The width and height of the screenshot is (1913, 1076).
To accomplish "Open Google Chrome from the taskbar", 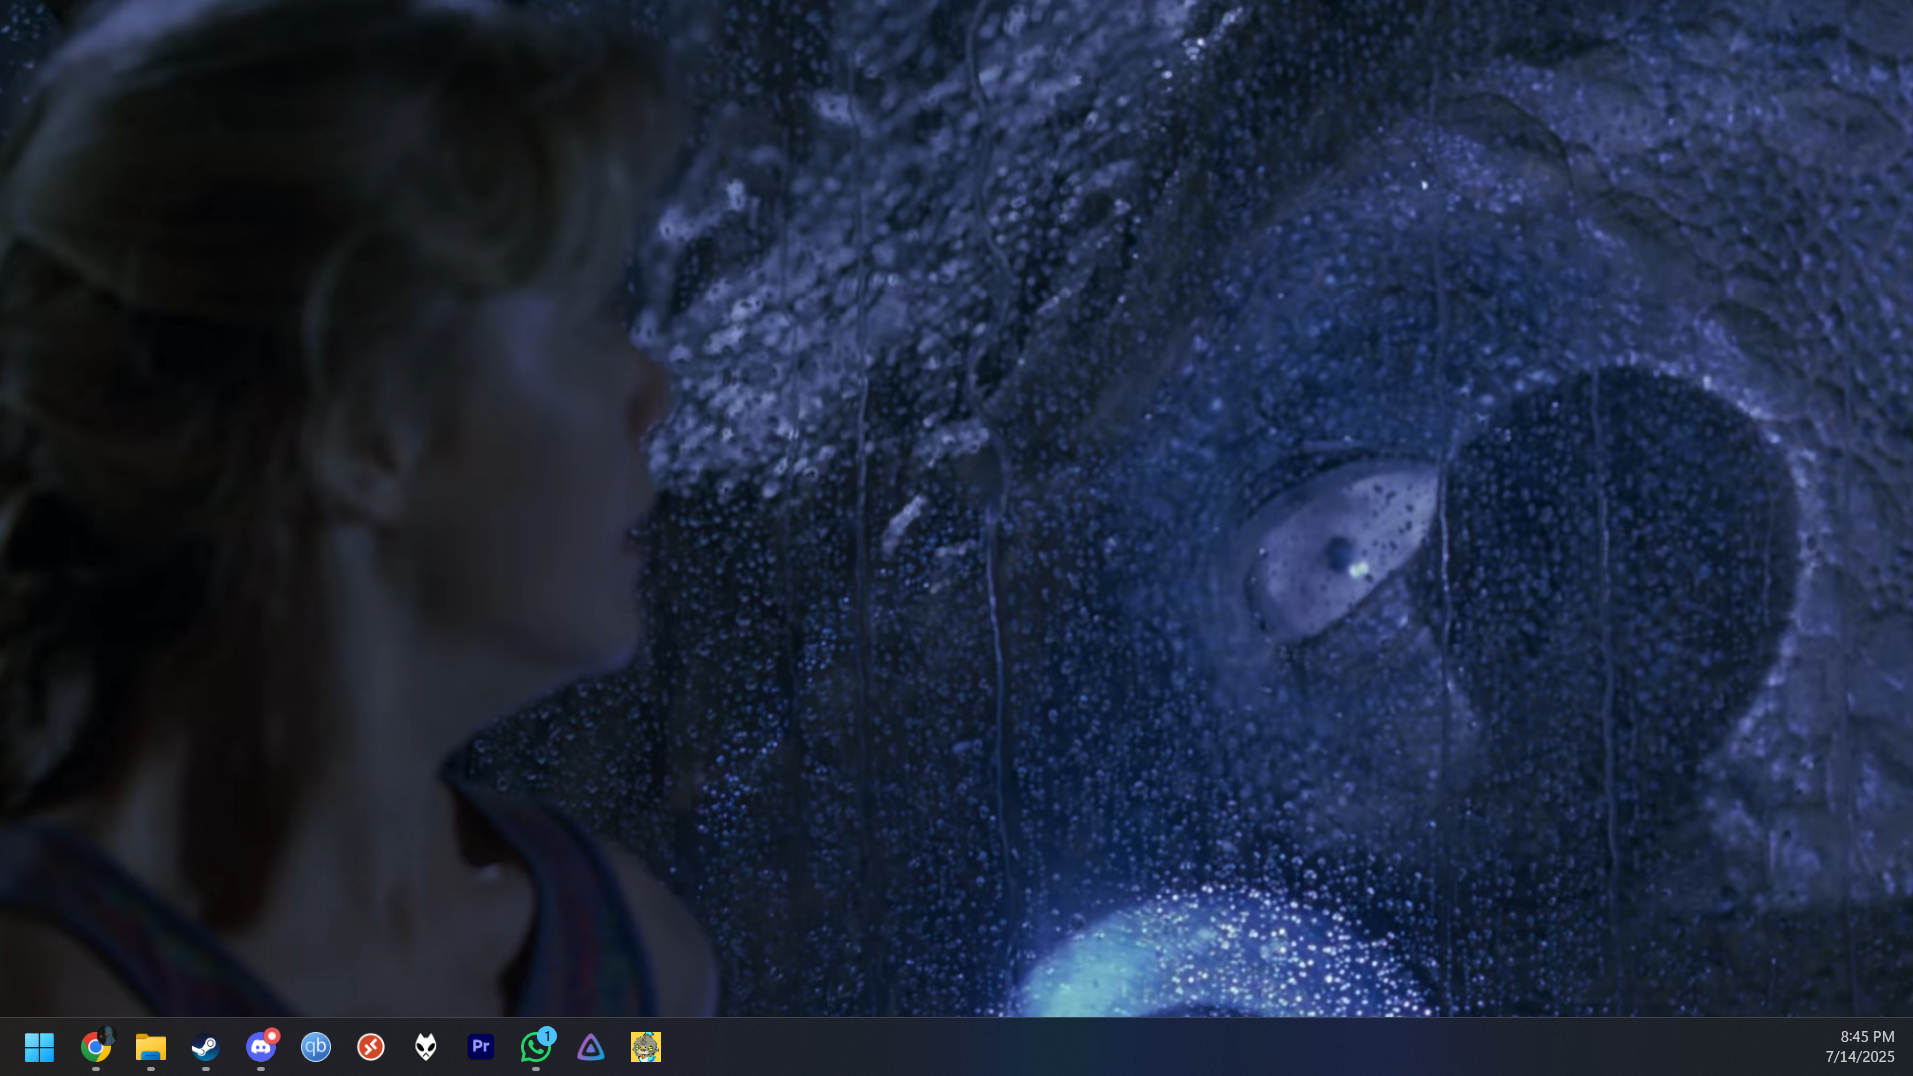I will [x=96, y=1047].
